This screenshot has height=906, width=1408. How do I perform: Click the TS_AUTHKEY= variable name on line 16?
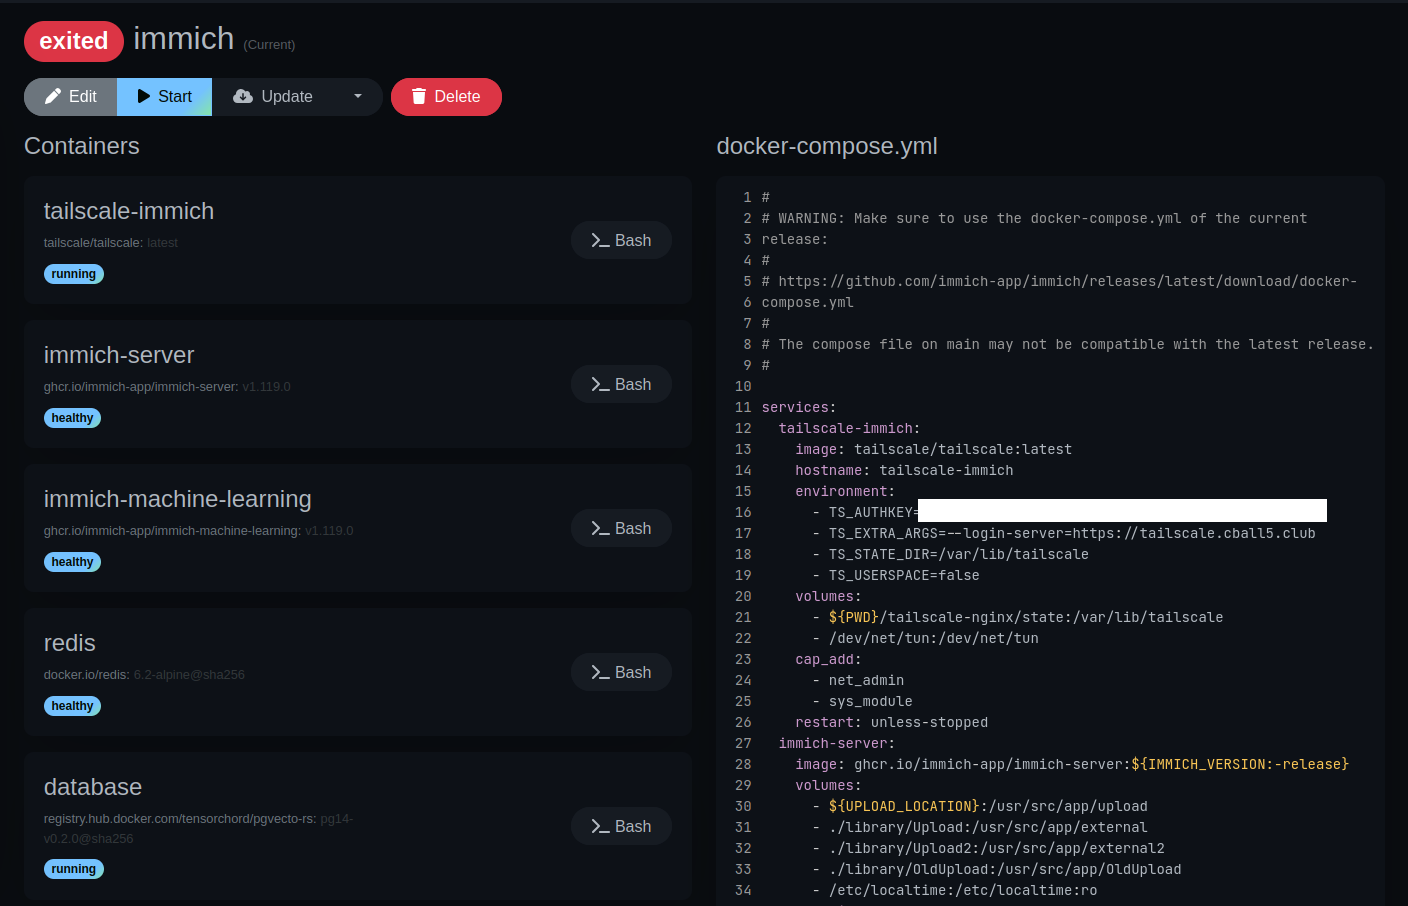[874, 513]
